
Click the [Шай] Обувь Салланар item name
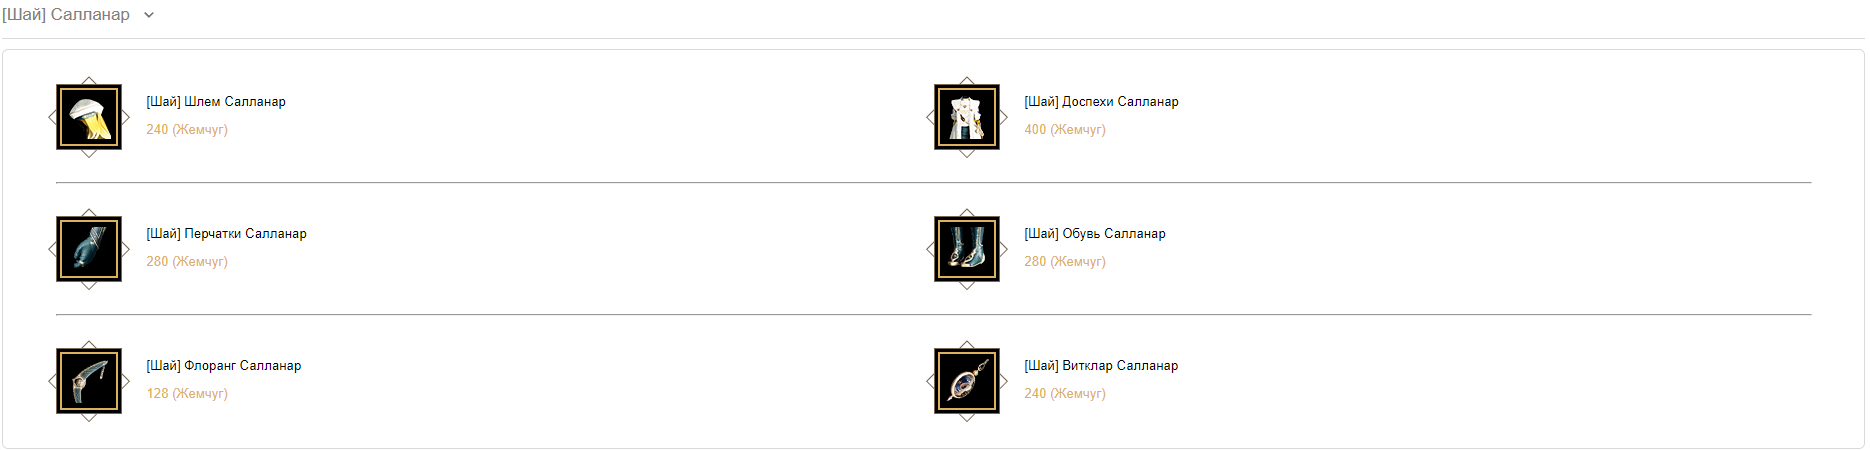(x=1095, y=234)
